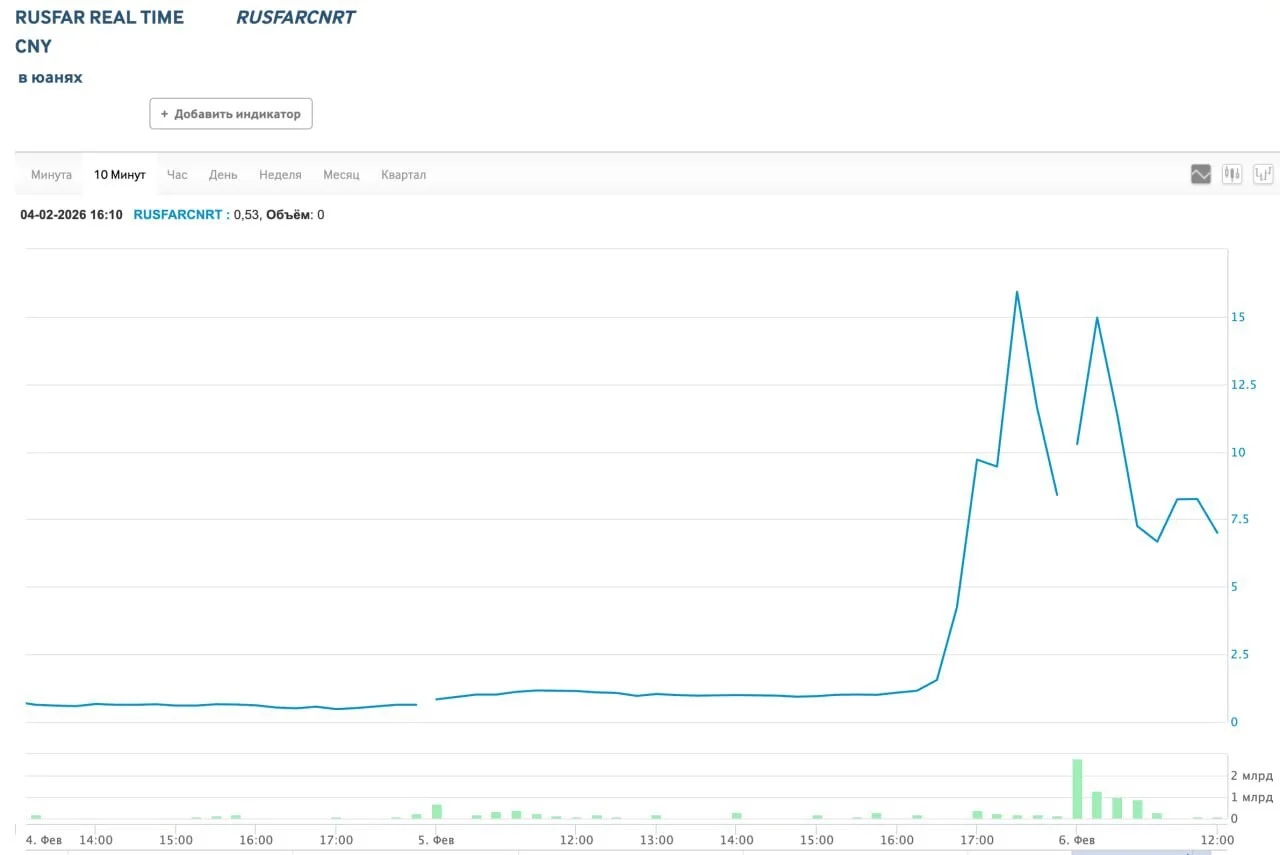Image resolution: width=1280 pixels, height=855 pixels.
Task: Select the line chart type icon
Action: (x=1201, y=175)
